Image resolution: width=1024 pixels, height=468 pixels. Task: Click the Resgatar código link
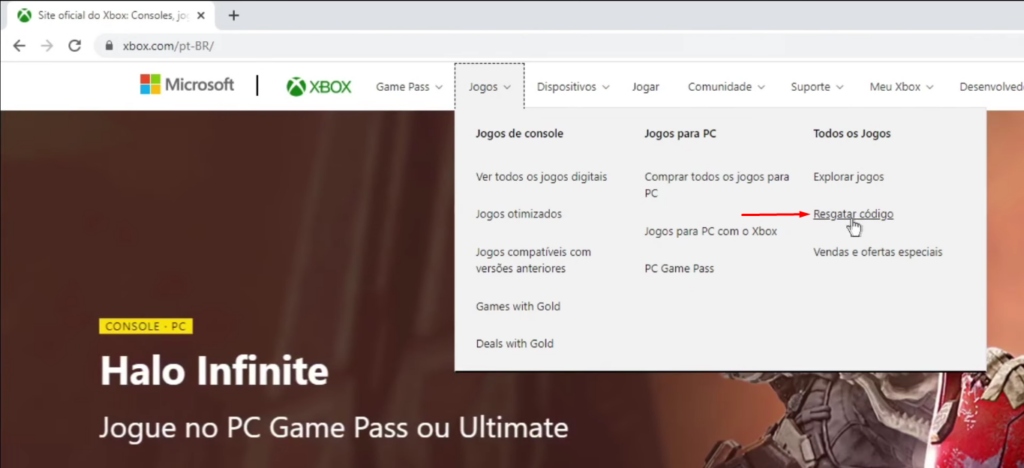pos(853,214)
